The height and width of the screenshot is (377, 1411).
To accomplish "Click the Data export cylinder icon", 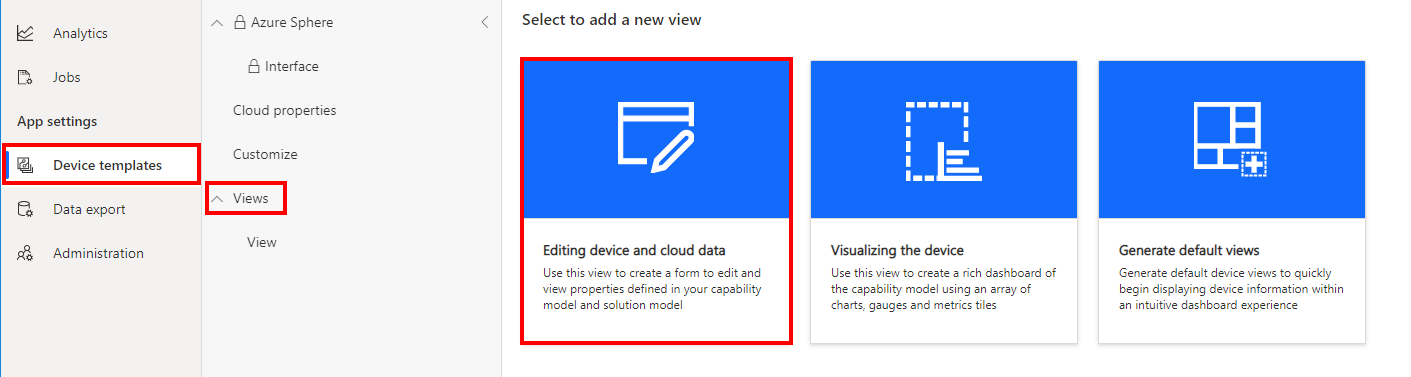I will click(x=26, y=209).
